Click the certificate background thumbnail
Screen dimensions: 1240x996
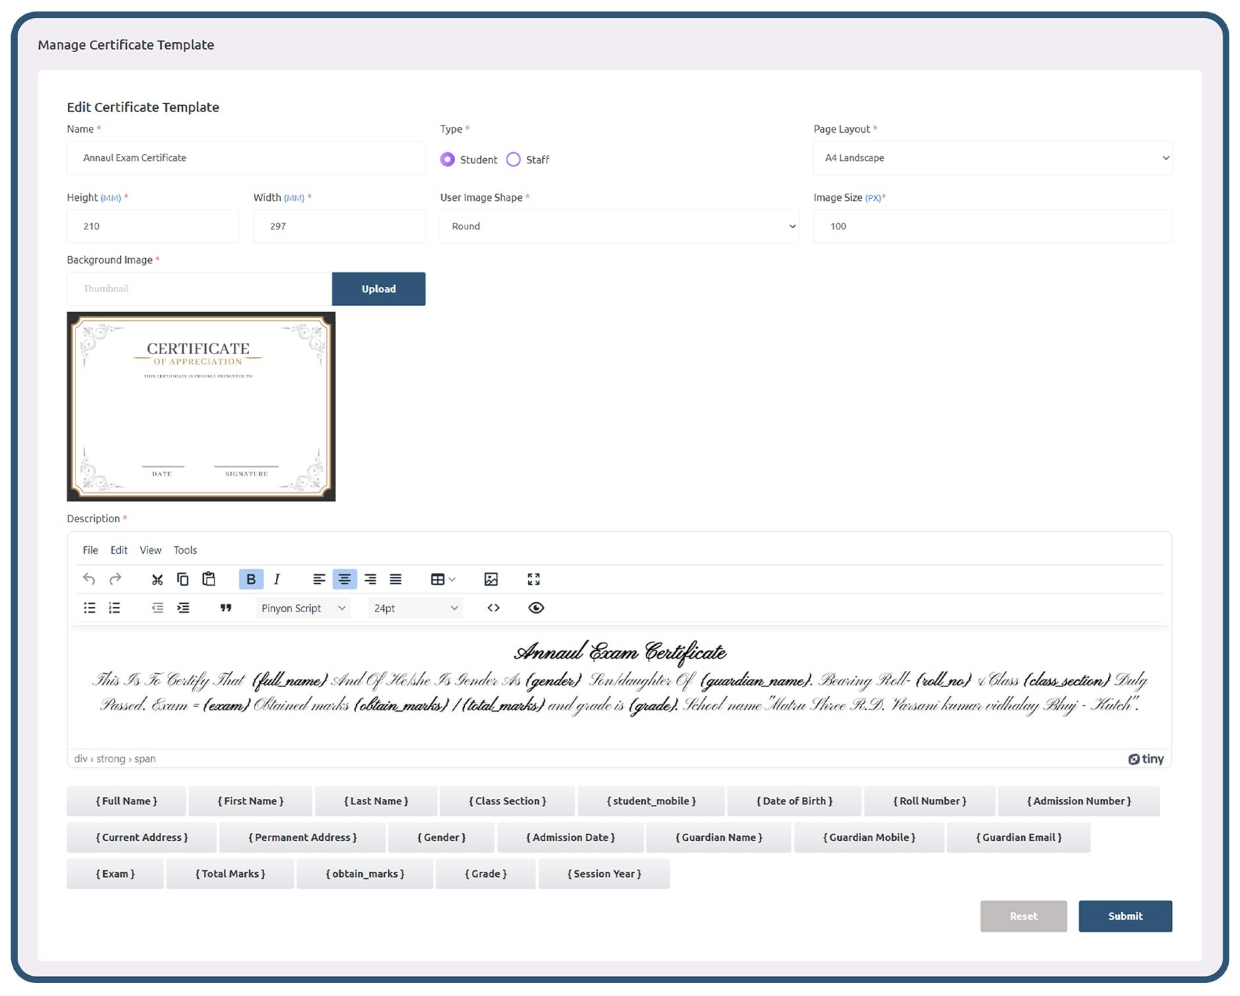201,406
